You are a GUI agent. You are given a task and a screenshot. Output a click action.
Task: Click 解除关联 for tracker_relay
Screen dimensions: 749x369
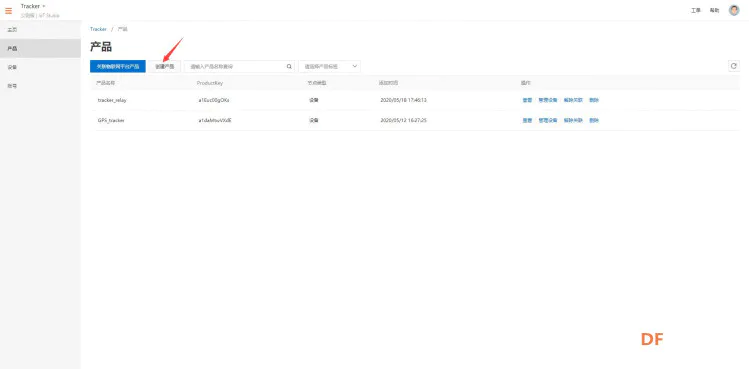pos(573,100)
